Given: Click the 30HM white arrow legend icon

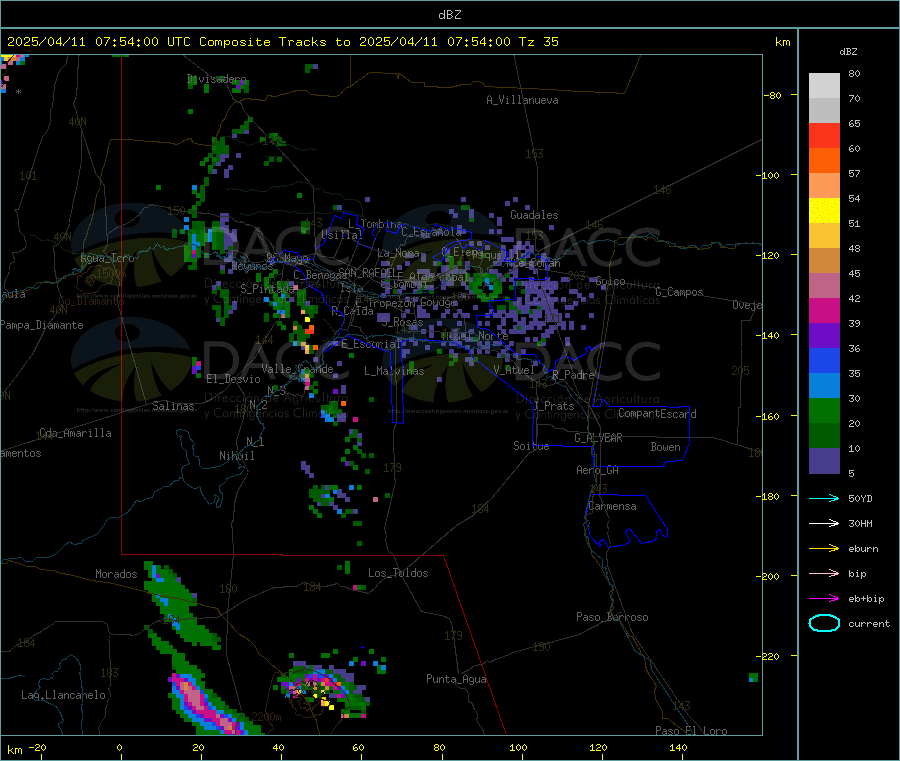Looking at the screenshot, I should [824, 523].
